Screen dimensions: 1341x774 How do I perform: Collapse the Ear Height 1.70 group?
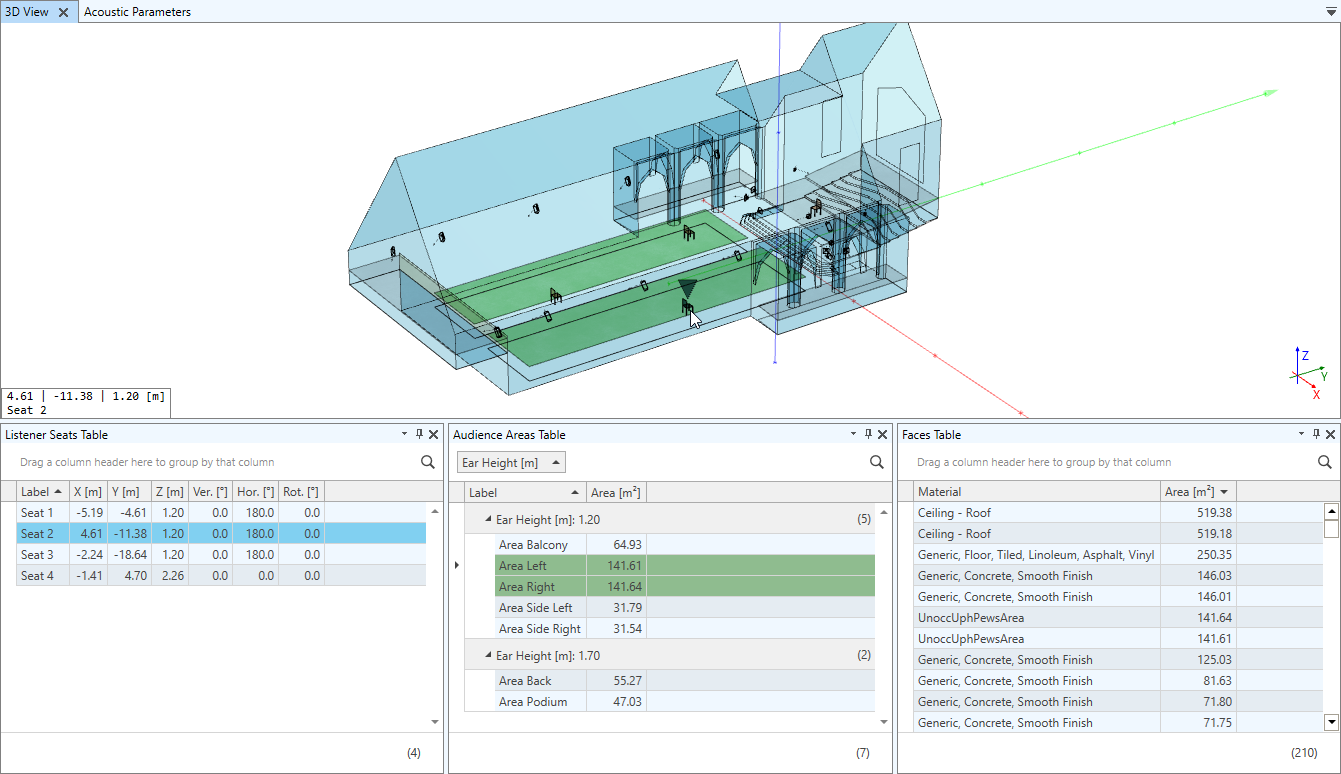pyautogui.click(x=489, y=656)
